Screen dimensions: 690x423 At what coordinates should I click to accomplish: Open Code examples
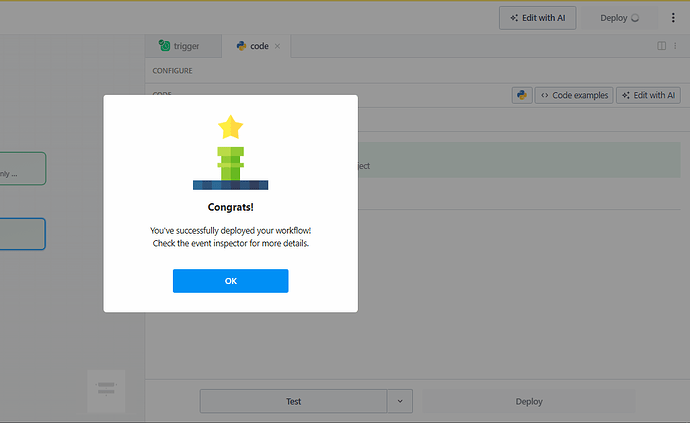[574, 95]
